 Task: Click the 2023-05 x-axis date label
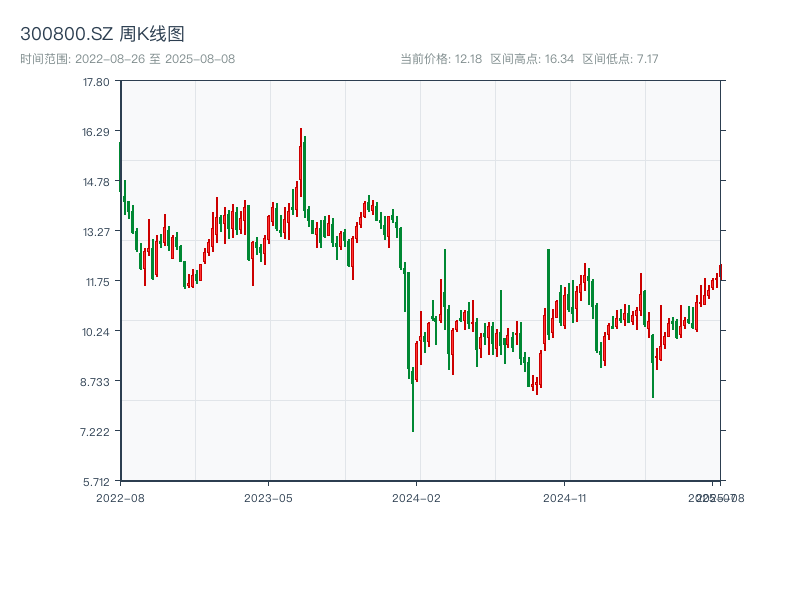(x=268, y=497)
